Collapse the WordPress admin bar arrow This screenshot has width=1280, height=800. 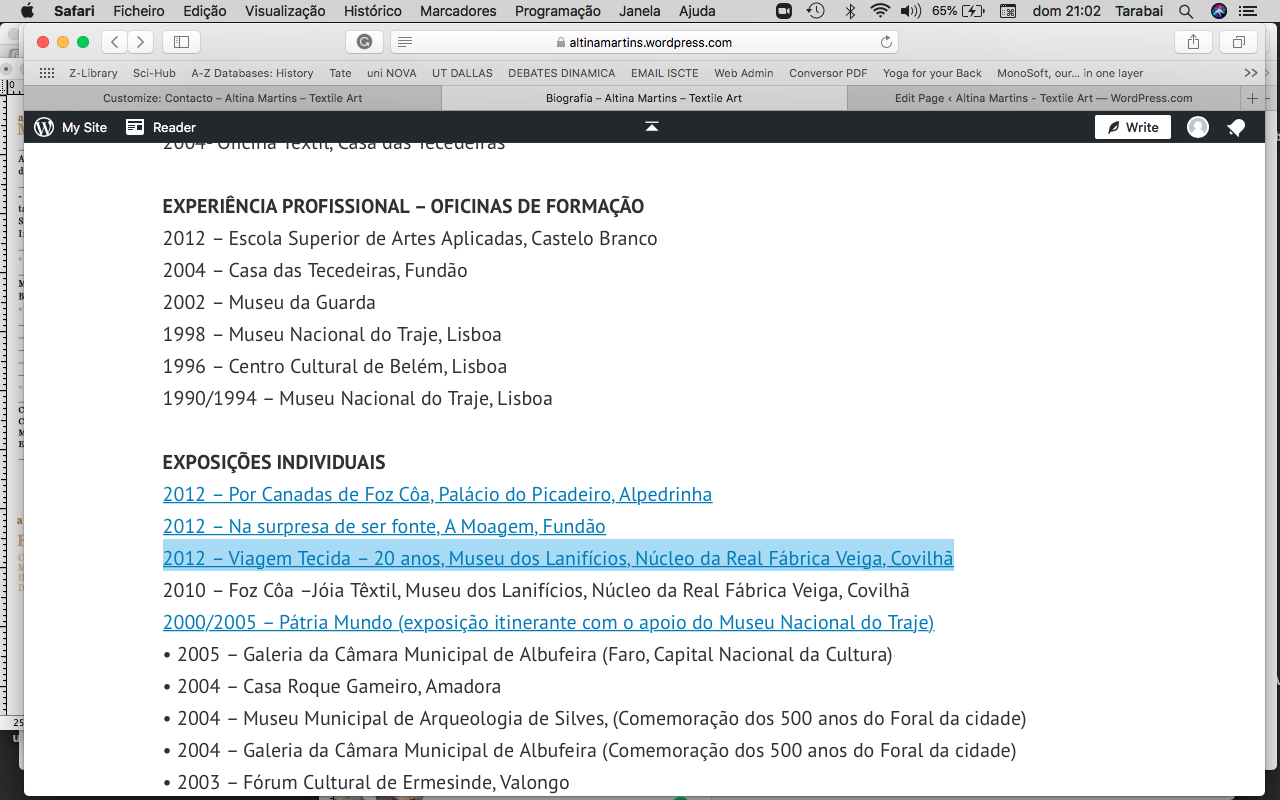point(651,127)
